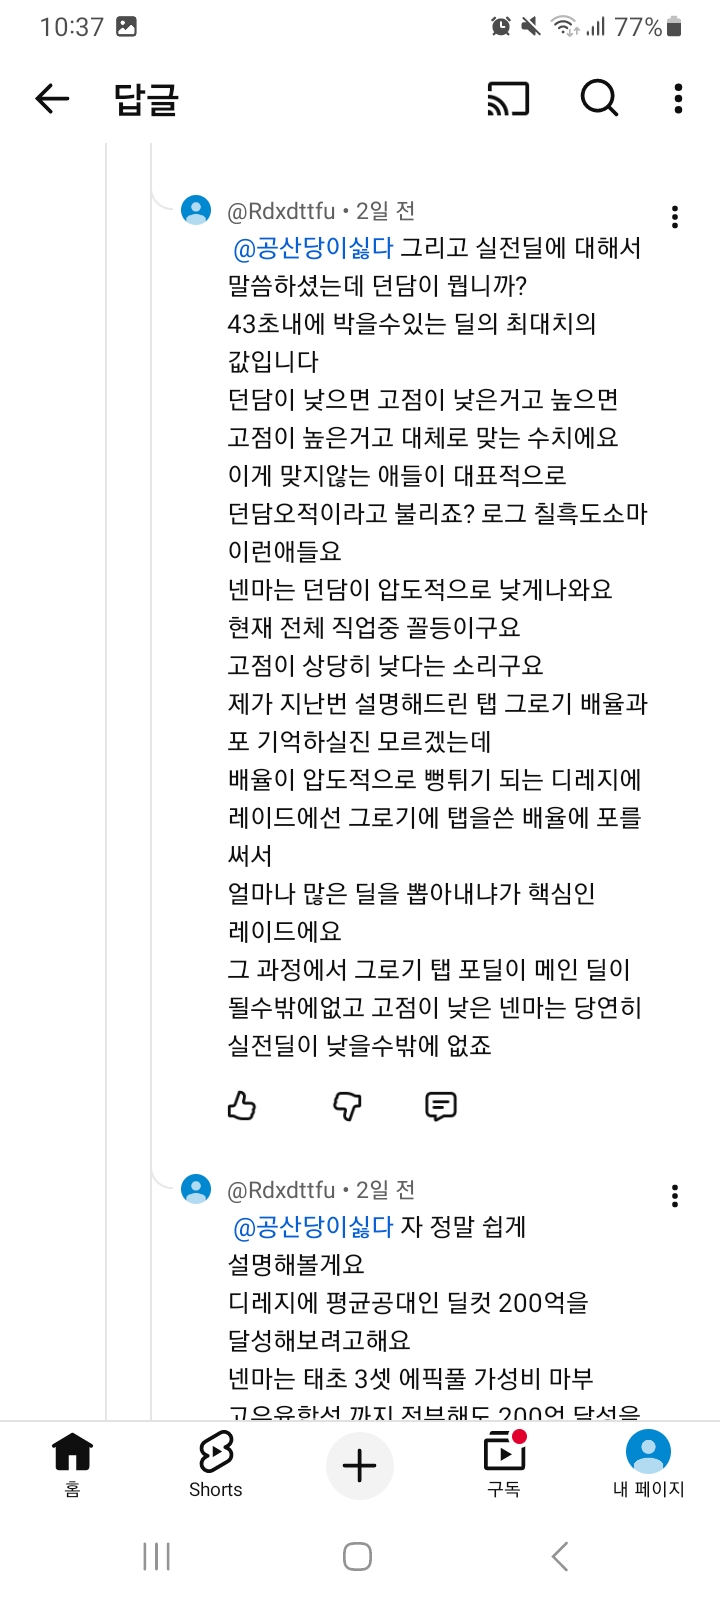Open the top bar three-dot menu

678,98
